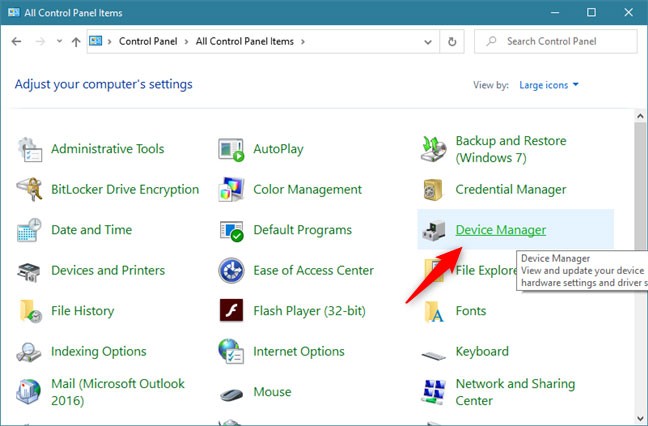Open the Credential Manager icon

(435, 190)
